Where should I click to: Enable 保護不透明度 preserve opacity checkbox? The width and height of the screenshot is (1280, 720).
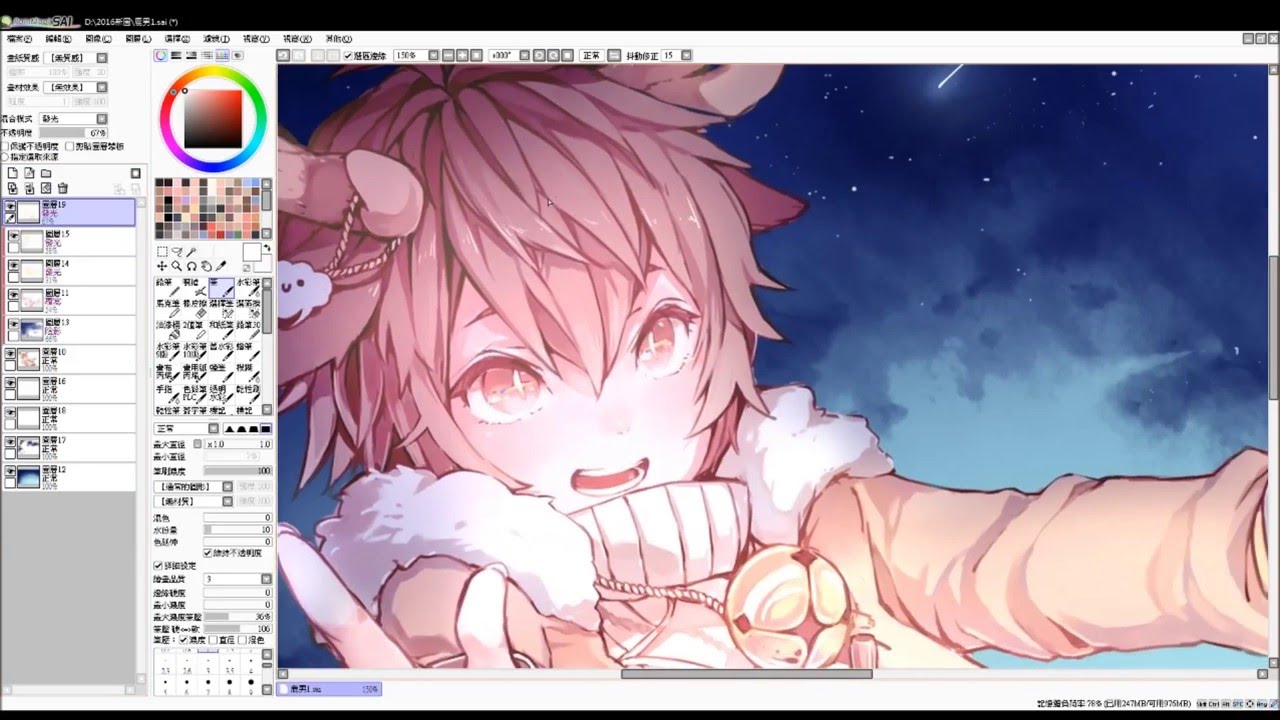(x=5, y=146)
